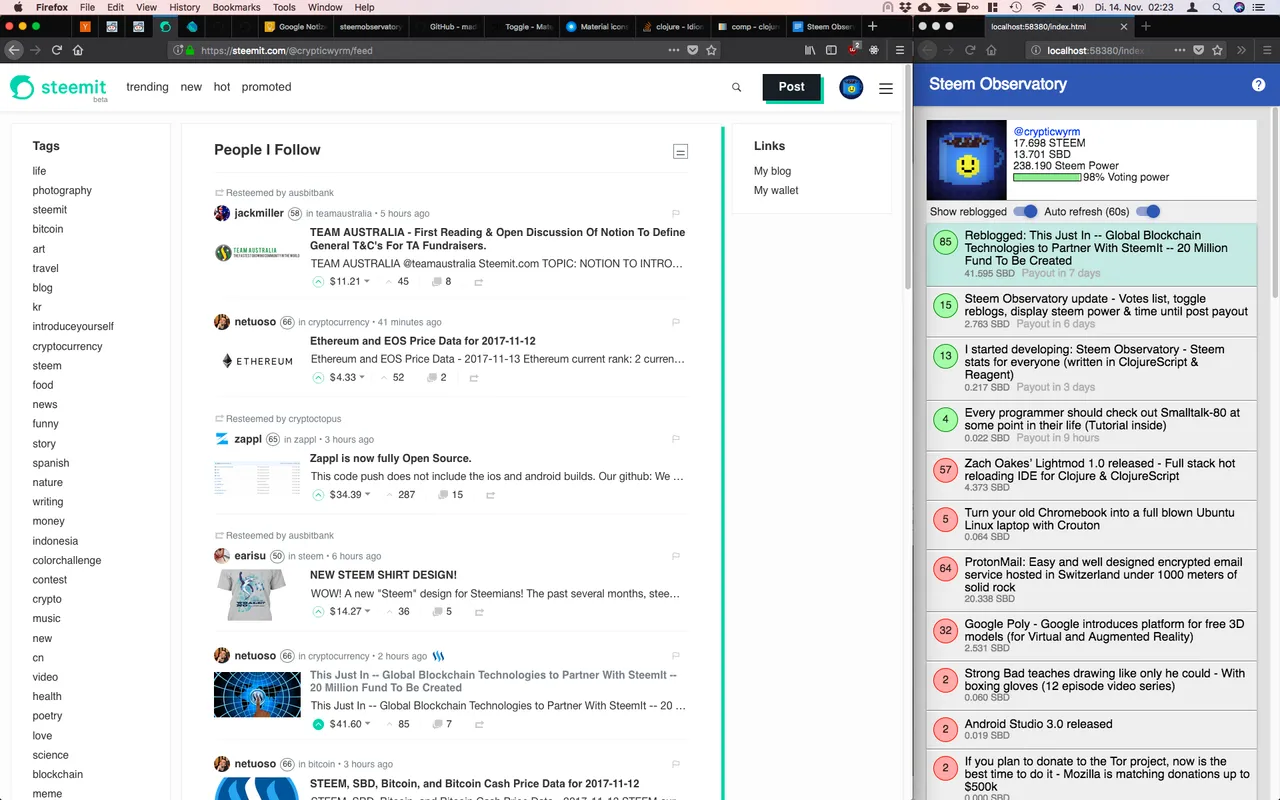This screenshot has height=800, width=1280.
Task: Change the feed layout icon beside People I Follow
Action: (x=680, y=151)
